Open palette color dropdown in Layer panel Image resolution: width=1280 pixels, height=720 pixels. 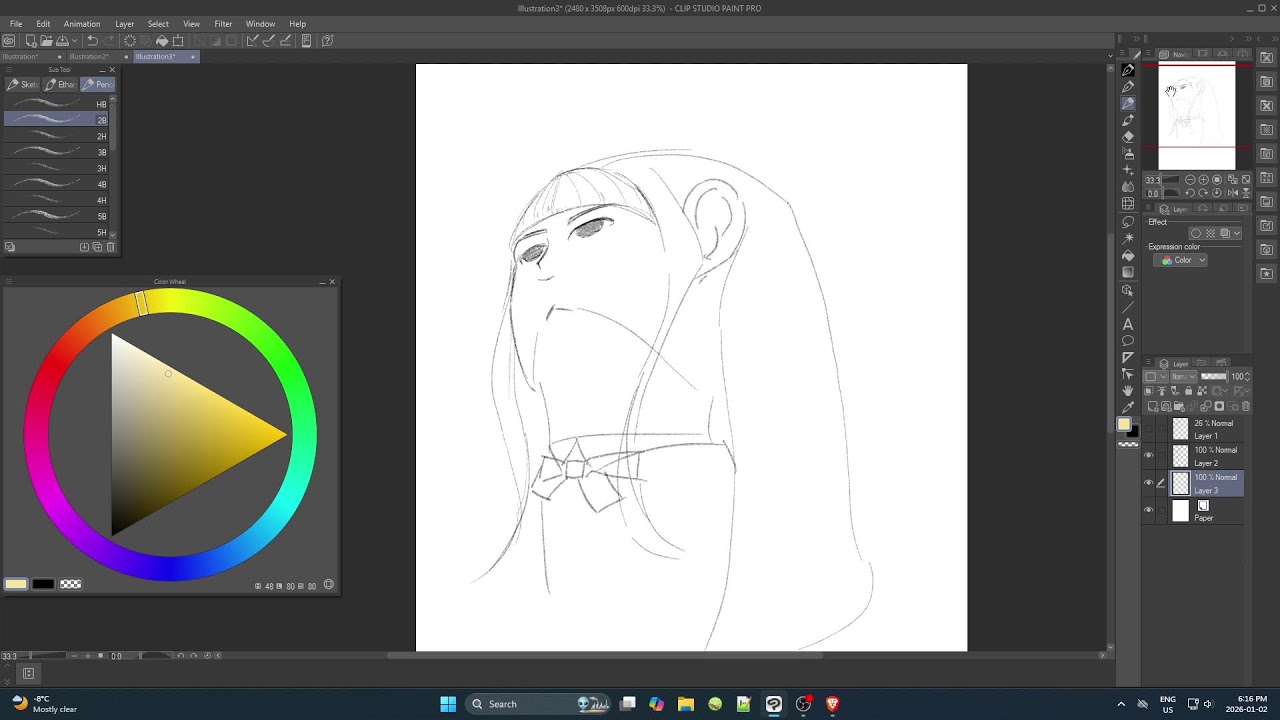coord(1155,377)
